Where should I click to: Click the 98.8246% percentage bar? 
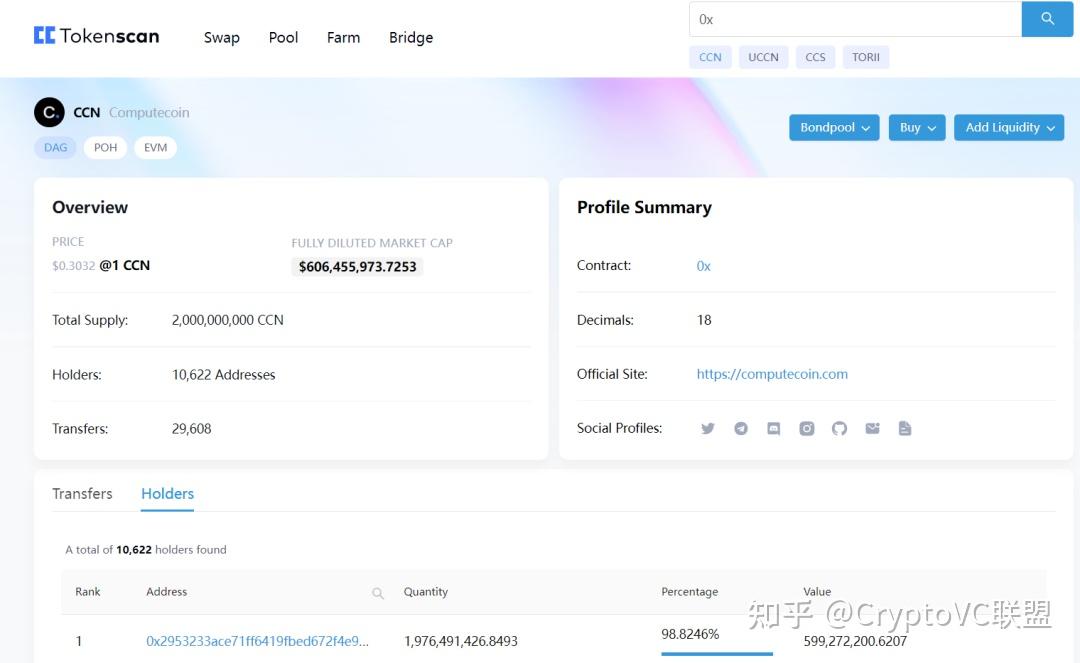717,653
